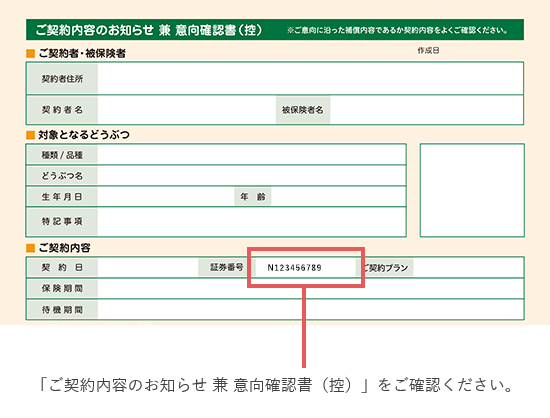Click the 証券番号 label

(x=227, y=268)
